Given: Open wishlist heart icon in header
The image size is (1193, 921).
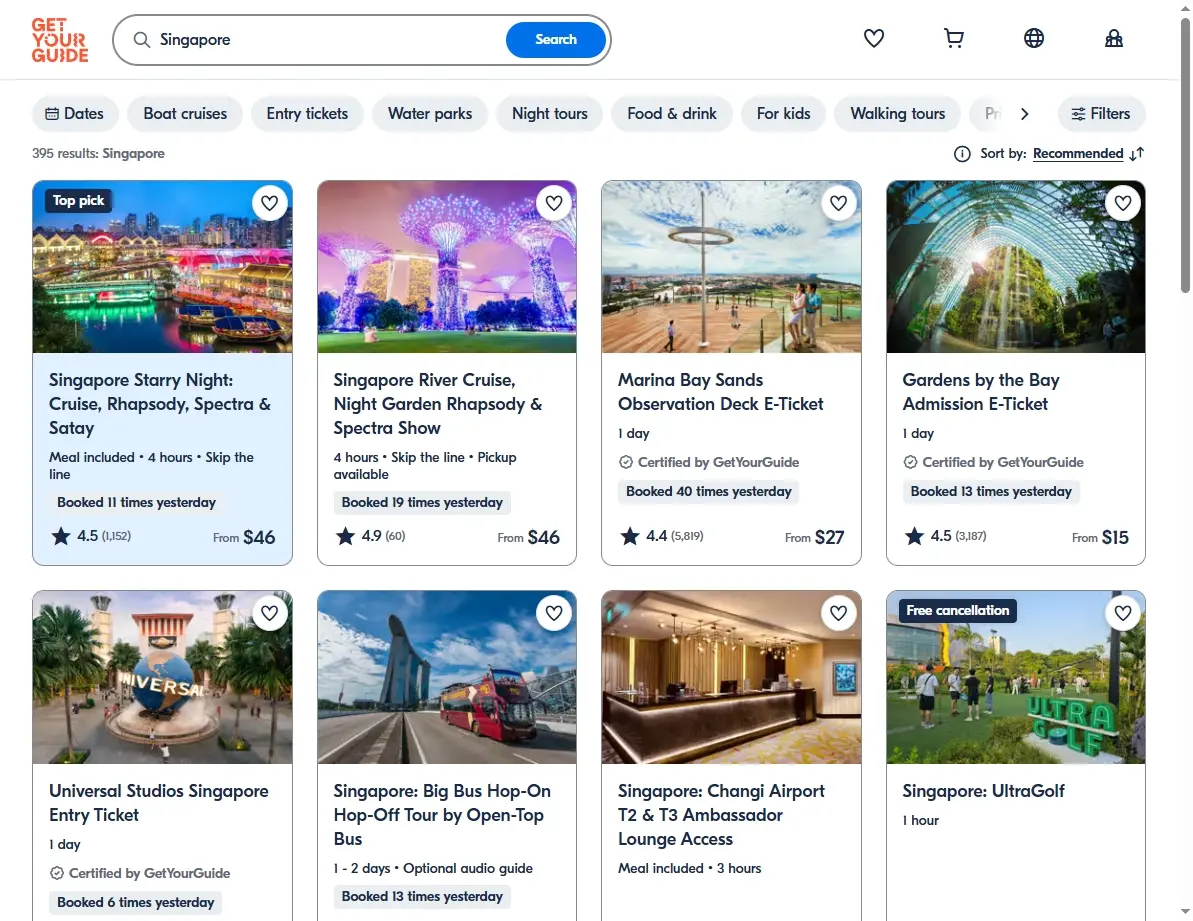Looking at the screenshot, I should pos(873,38).
